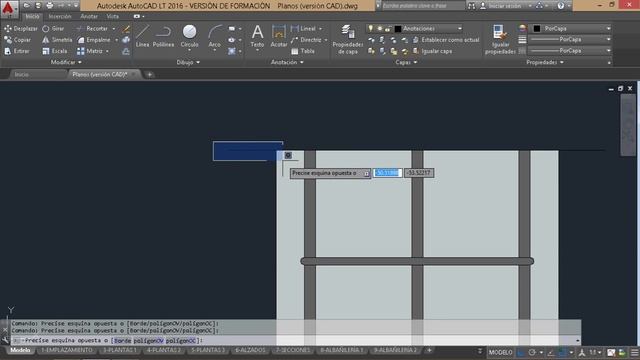Click the open folder icon in quick access toolbar
The image size is (640, 360).
pos(27,6)
